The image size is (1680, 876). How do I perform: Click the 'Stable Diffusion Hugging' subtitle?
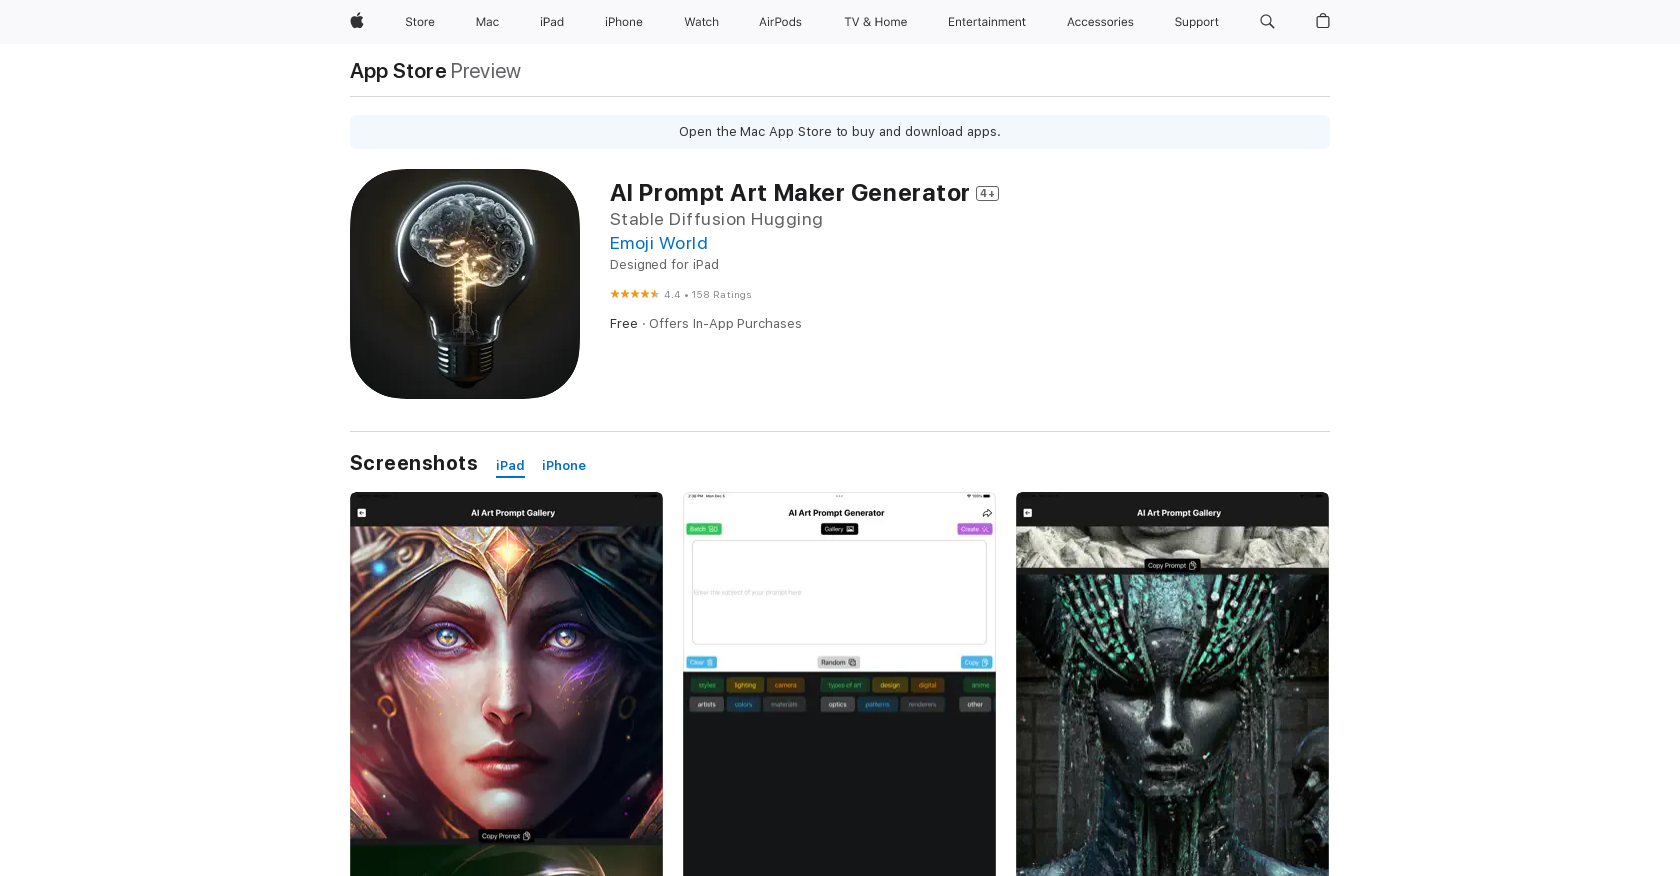[x=716, y=219]
